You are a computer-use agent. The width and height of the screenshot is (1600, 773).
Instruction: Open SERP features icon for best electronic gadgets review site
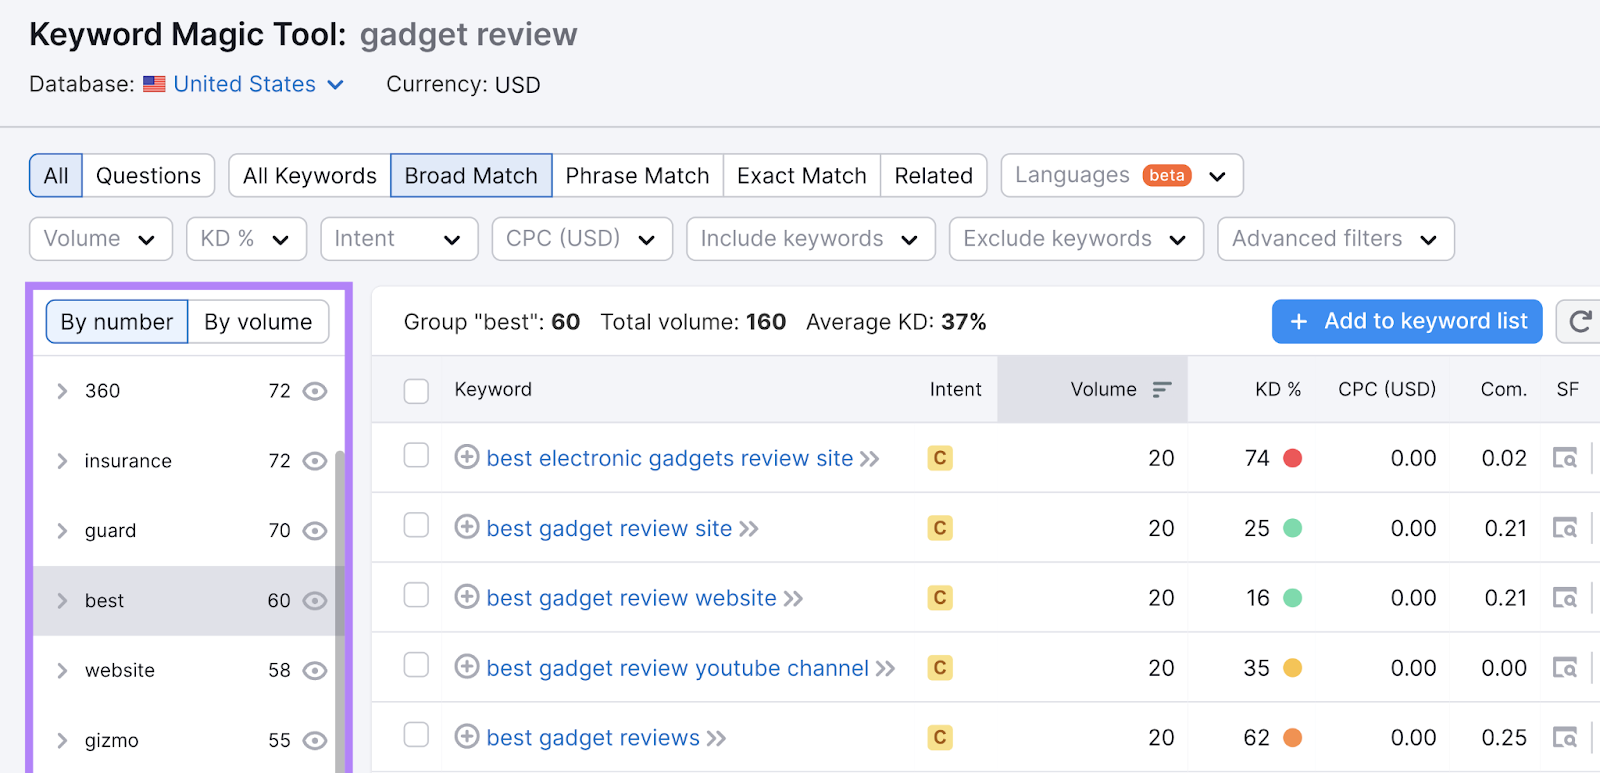point(1564,458)
